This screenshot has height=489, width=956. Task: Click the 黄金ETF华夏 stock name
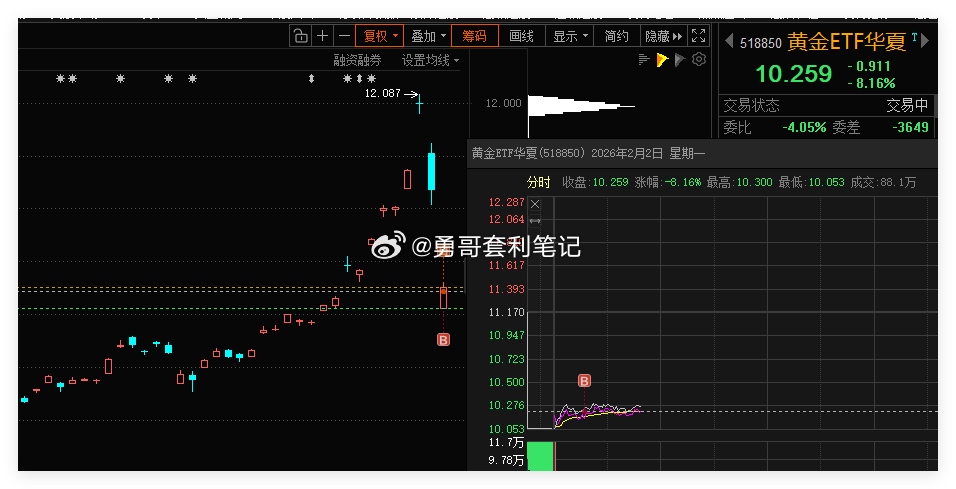(846, 41)
